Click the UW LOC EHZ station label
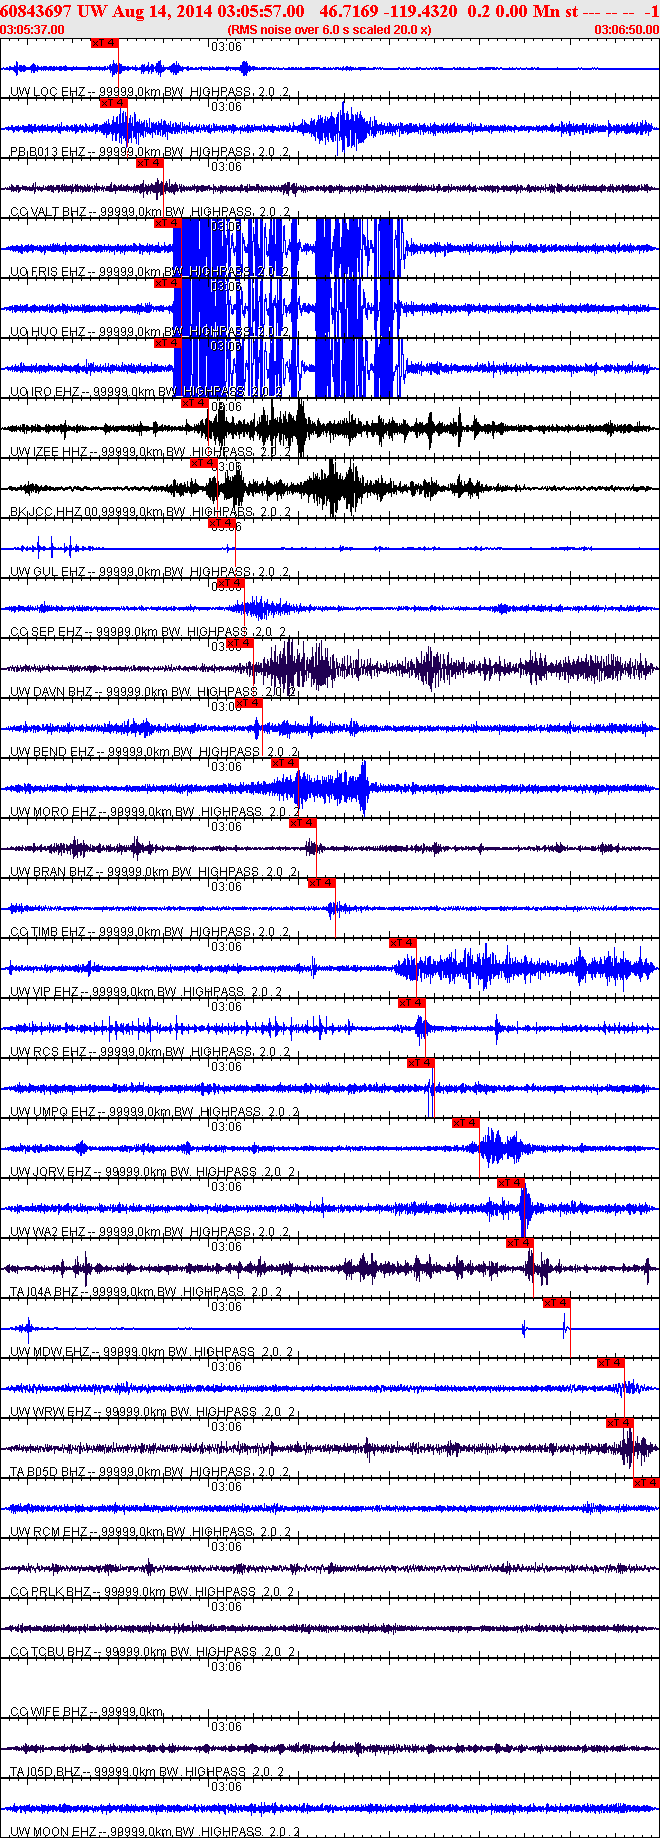Screen dimensions: 660x1838 point(47,92)
